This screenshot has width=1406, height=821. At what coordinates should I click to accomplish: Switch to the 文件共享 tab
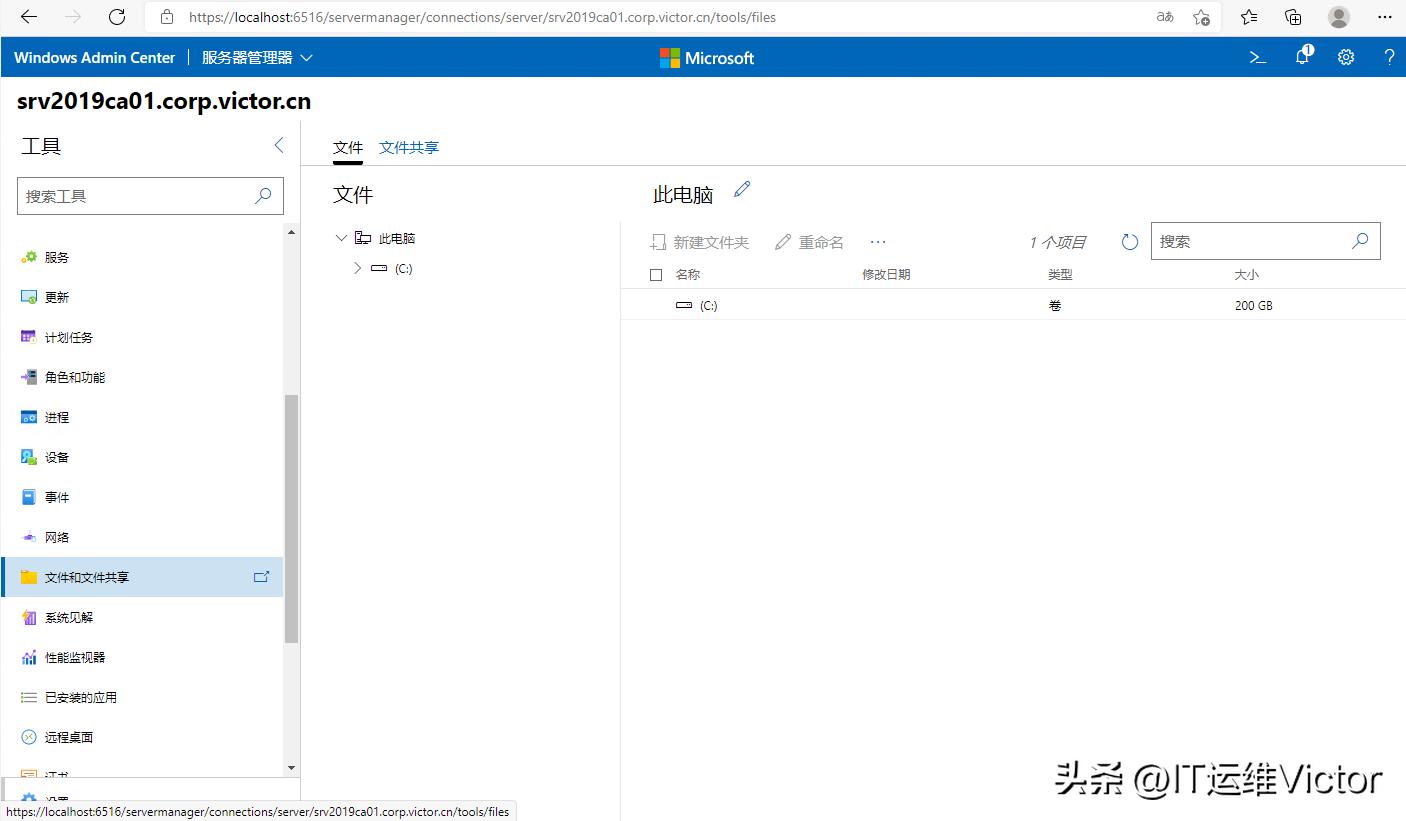click(408, 146)
